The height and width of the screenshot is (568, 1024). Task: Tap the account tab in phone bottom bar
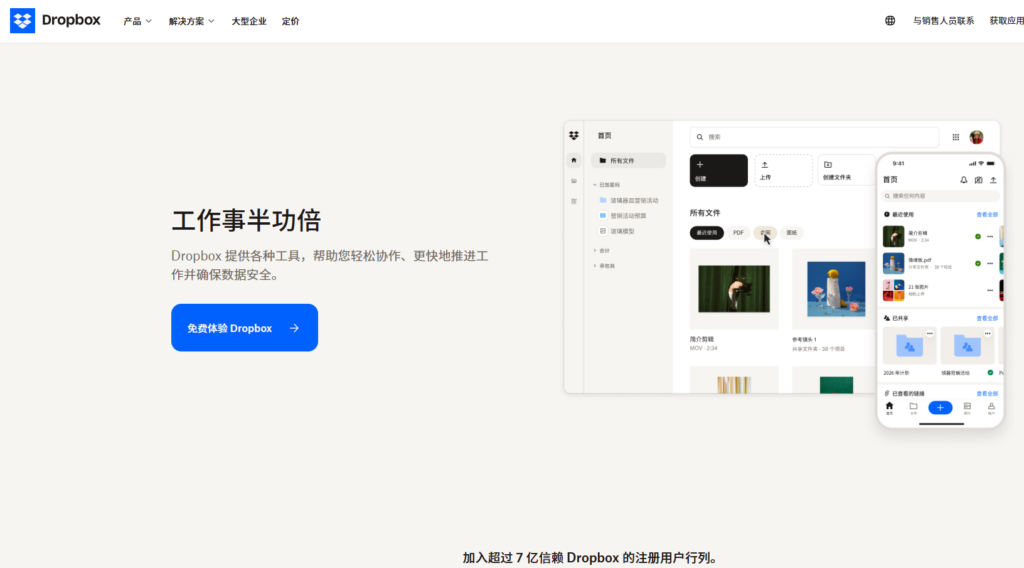(x=991, y=408)
